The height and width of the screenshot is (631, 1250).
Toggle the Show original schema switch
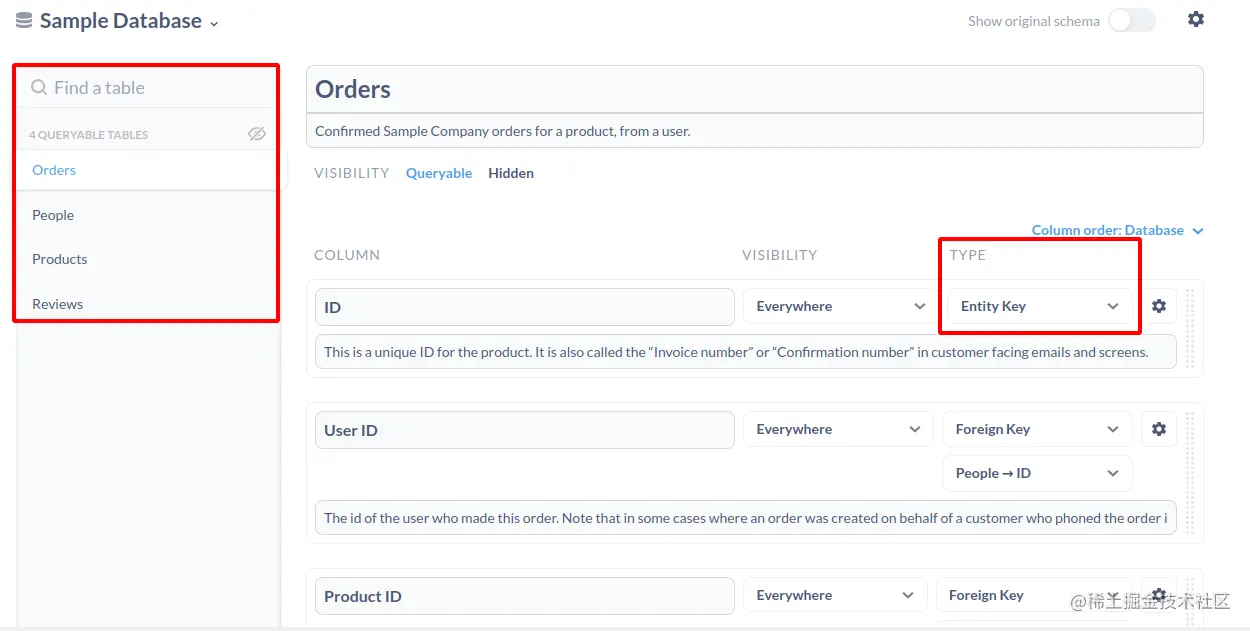(x=1131, y=20)
